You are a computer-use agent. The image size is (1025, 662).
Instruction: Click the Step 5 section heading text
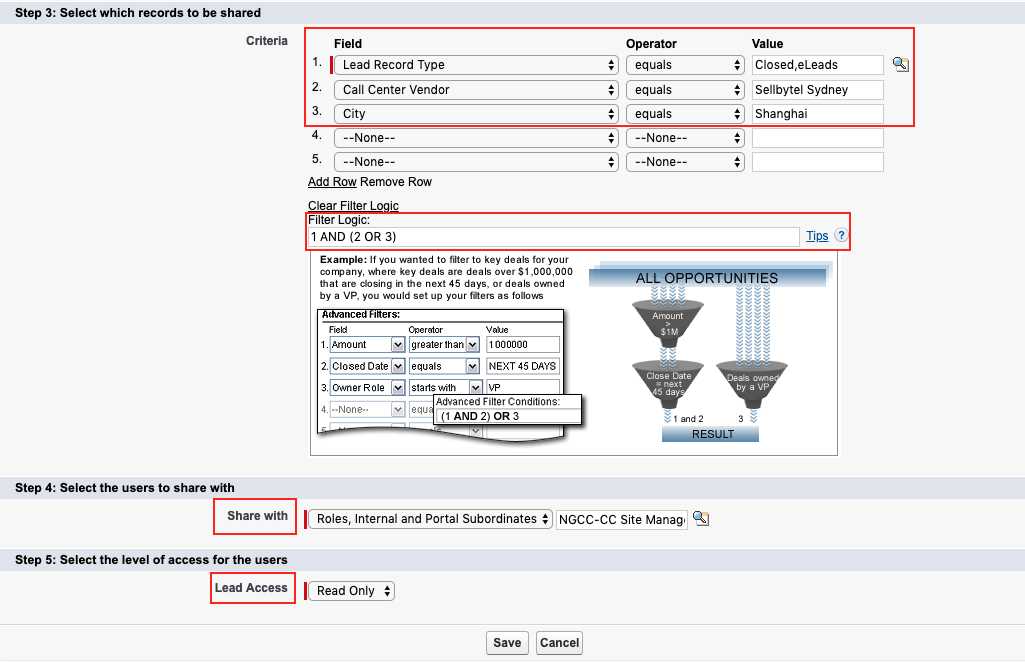pyautogui.click(x=151, y=559)
